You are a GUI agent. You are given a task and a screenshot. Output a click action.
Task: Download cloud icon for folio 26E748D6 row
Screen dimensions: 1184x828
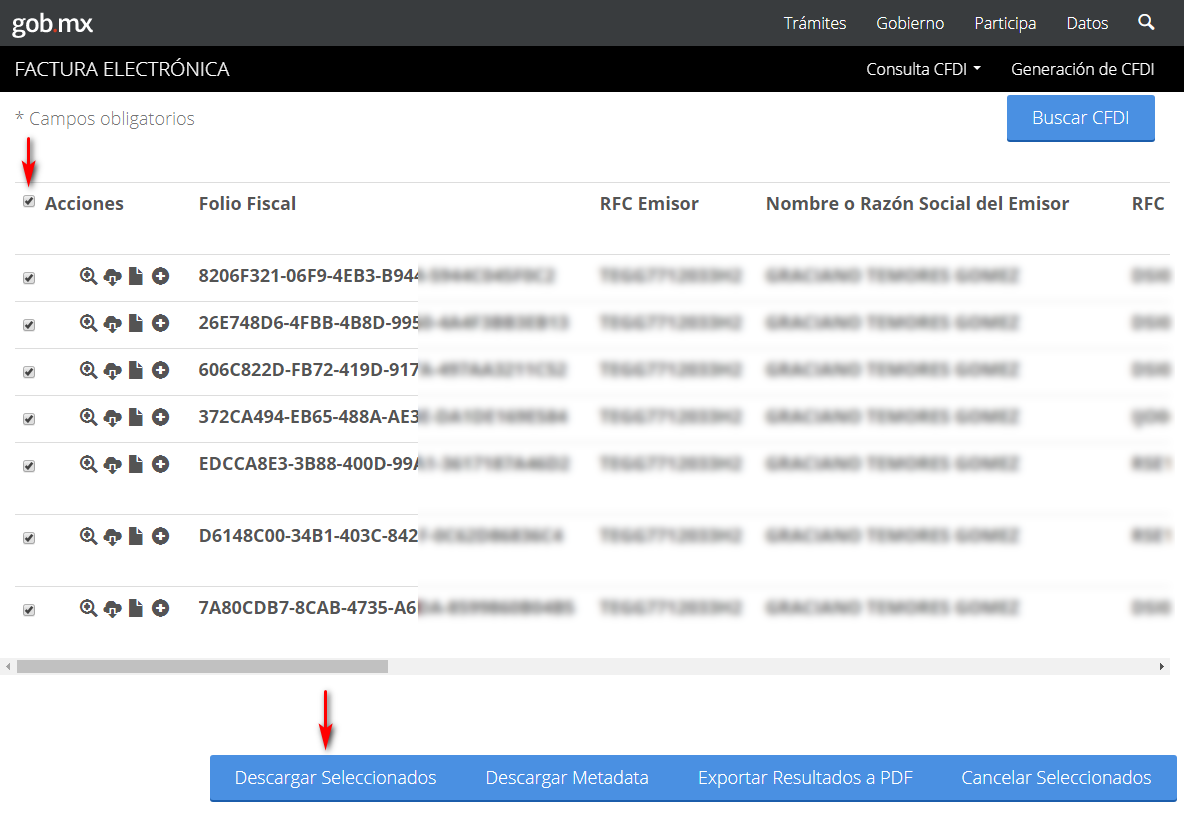click(112, 324)
